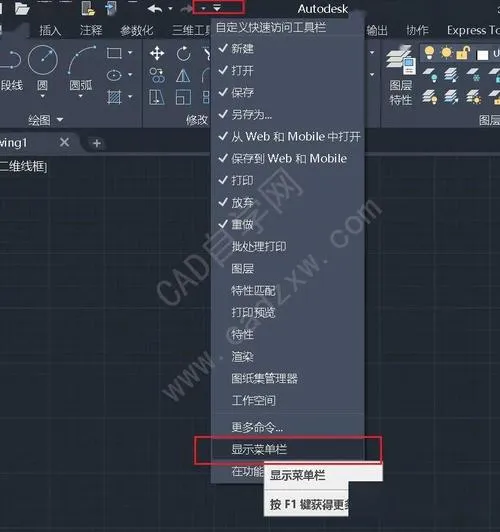
Task: Select the Rectangle draw tool icon
Action: coord(114,53)
